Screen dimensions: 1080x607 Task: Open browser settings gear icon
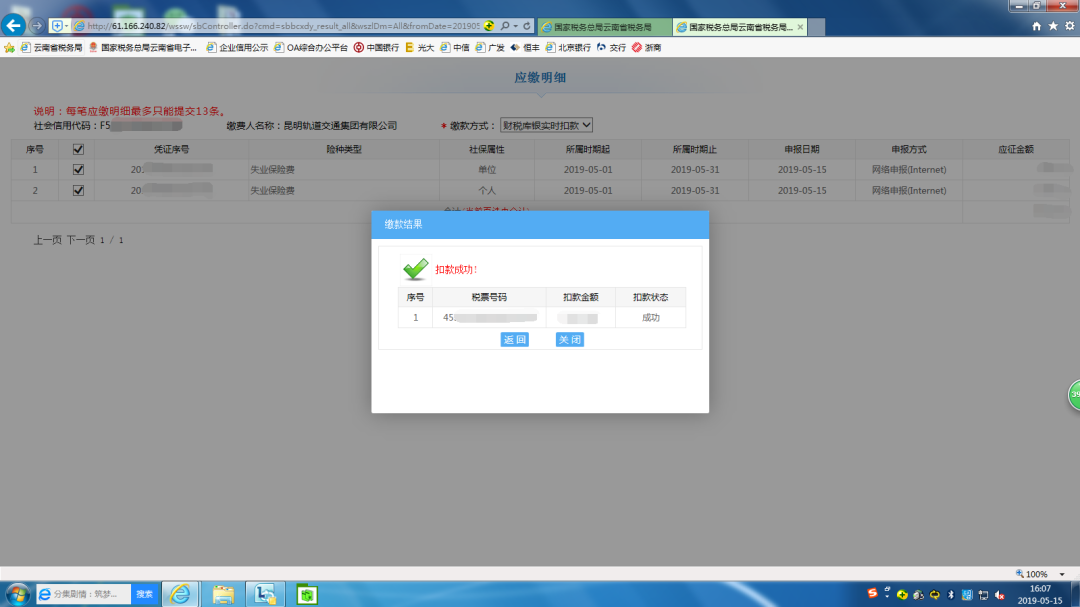tap(1070, 26)
